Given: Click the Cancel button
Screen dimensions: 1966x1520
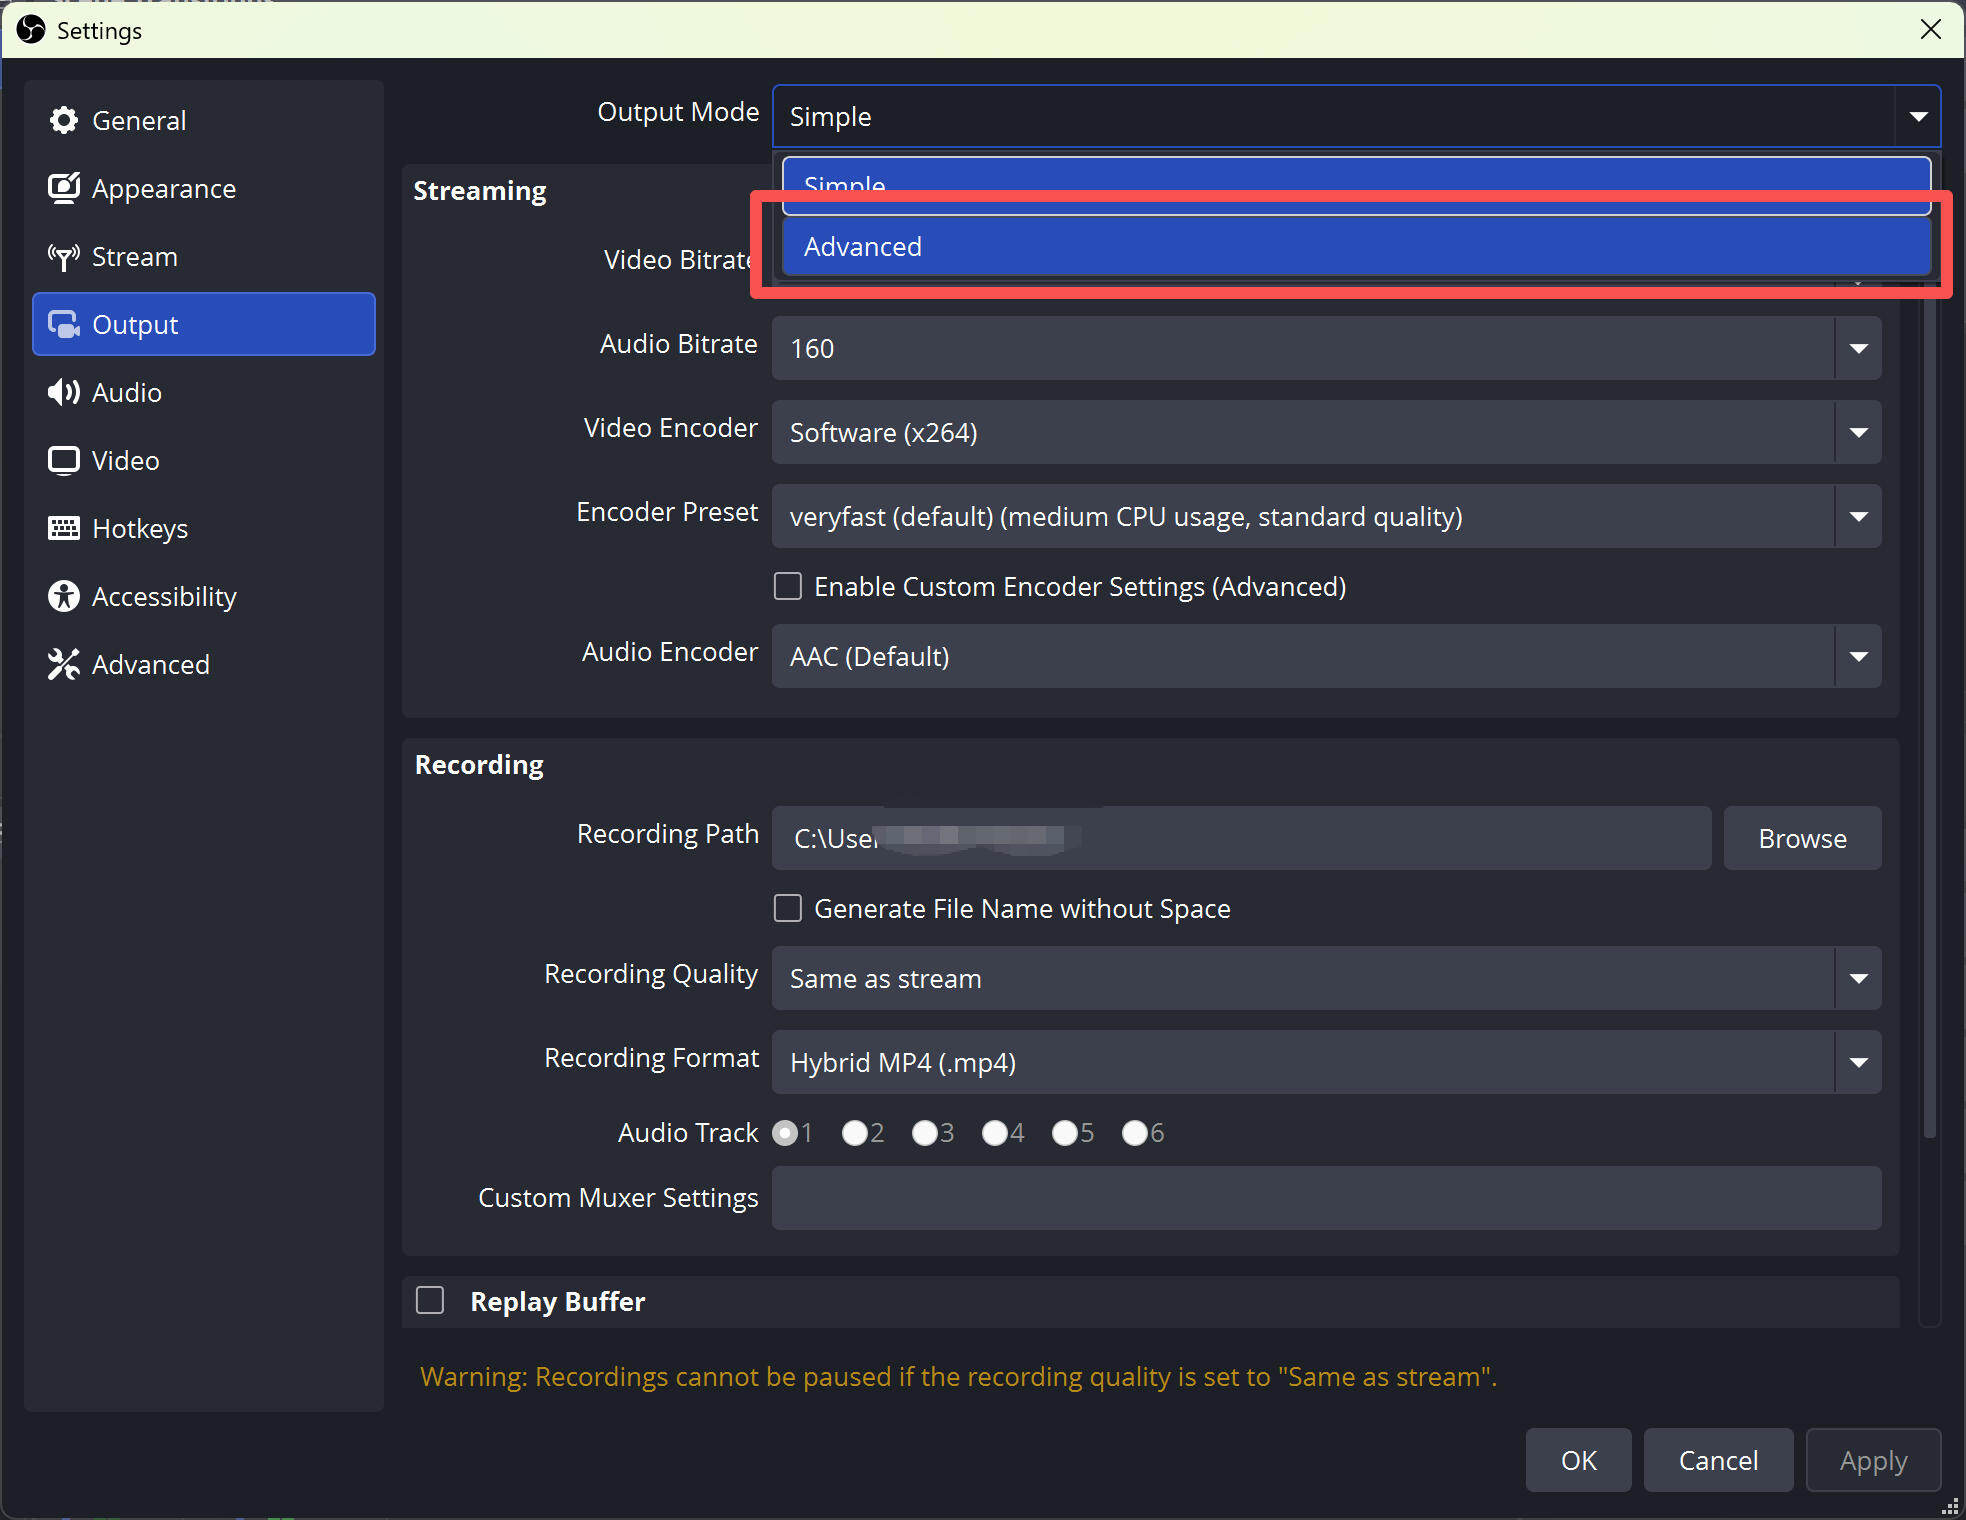Looking at the screenshot, I should (1718, 1460).
